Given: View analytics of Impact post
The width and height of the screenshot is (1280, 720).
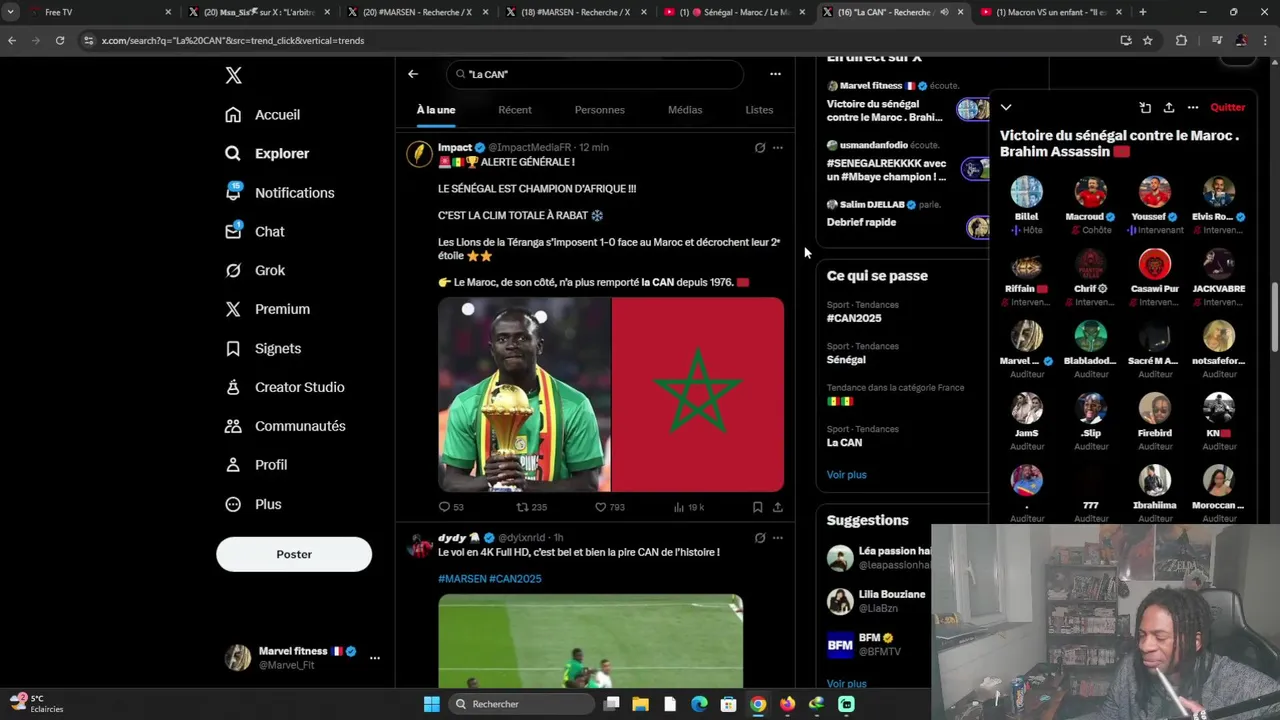Looking at the screenshot, I should point(689,507).
